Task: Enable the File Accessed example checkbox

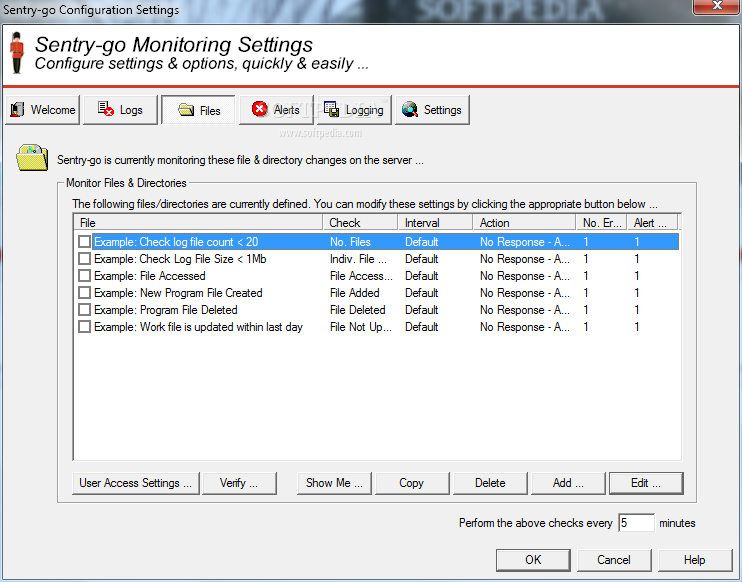Action: click(x=84, y=276)
